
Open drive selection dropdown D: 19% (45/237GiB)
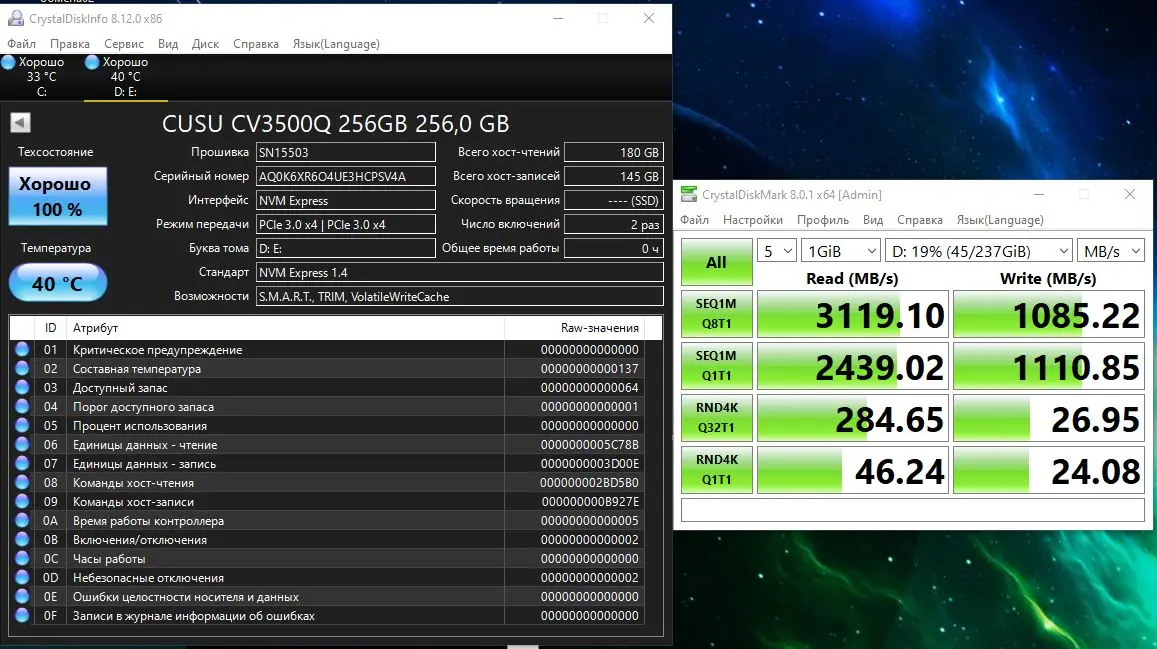(x=978, y=251)
